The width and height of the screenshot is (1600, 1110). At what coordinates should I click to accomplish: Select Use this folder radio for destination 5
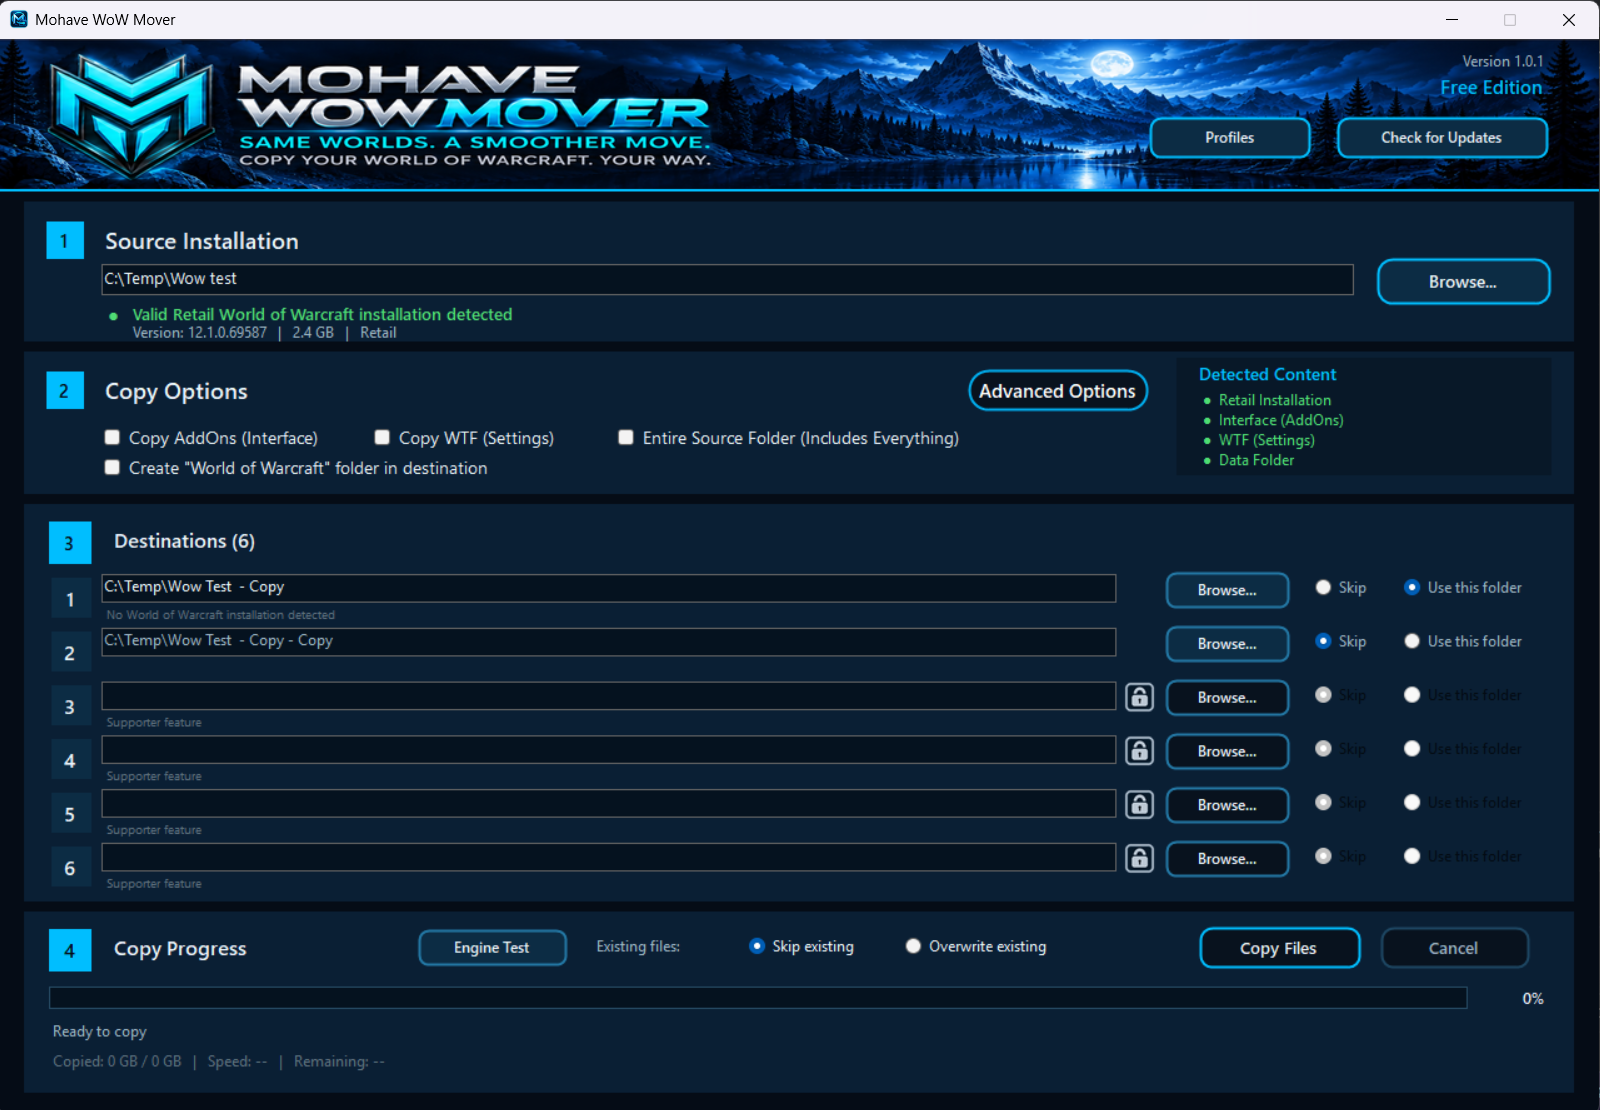coord(1412,802)
